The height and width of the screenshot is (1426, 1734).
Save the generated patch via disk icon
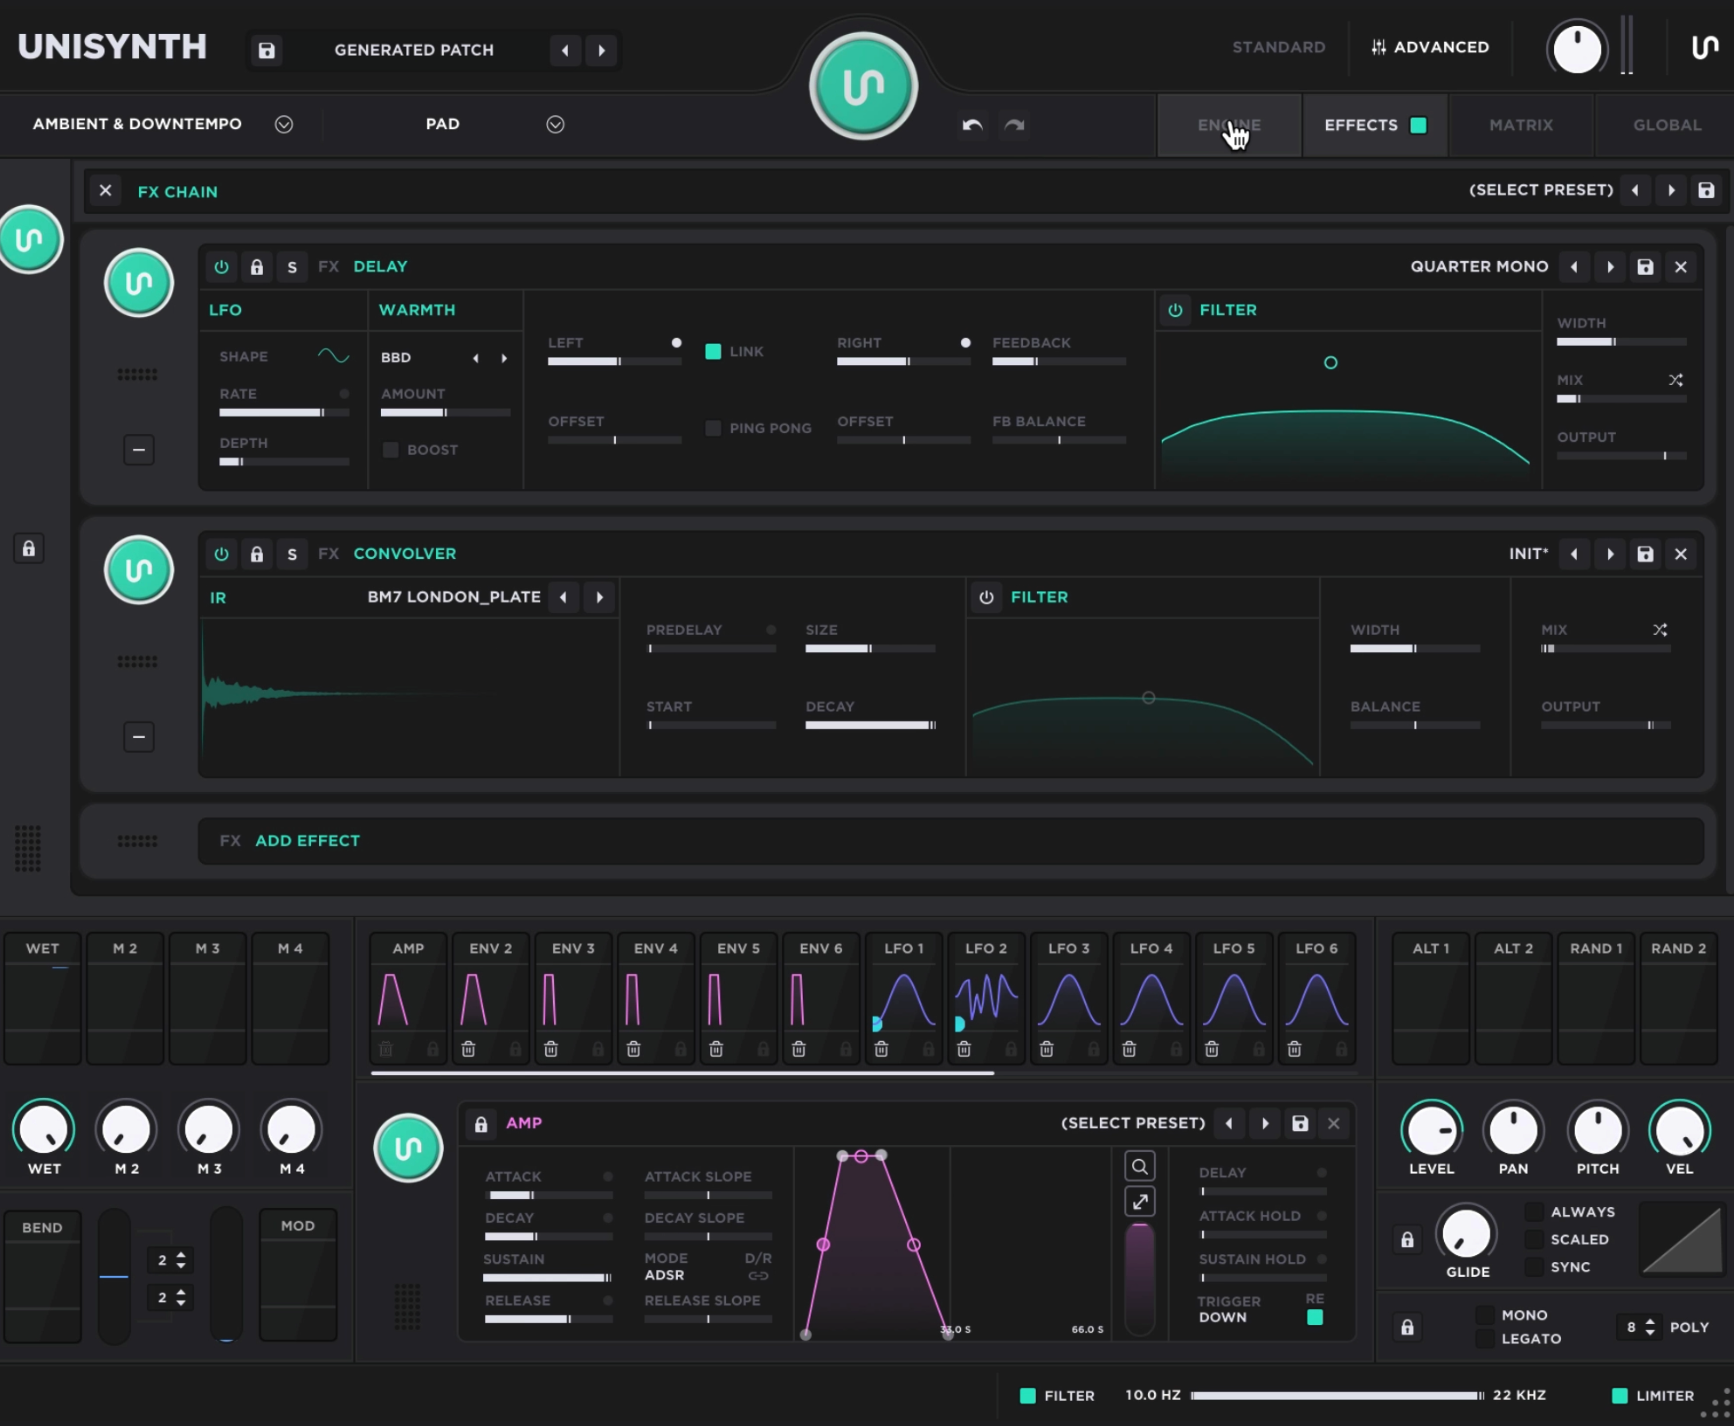266,50
